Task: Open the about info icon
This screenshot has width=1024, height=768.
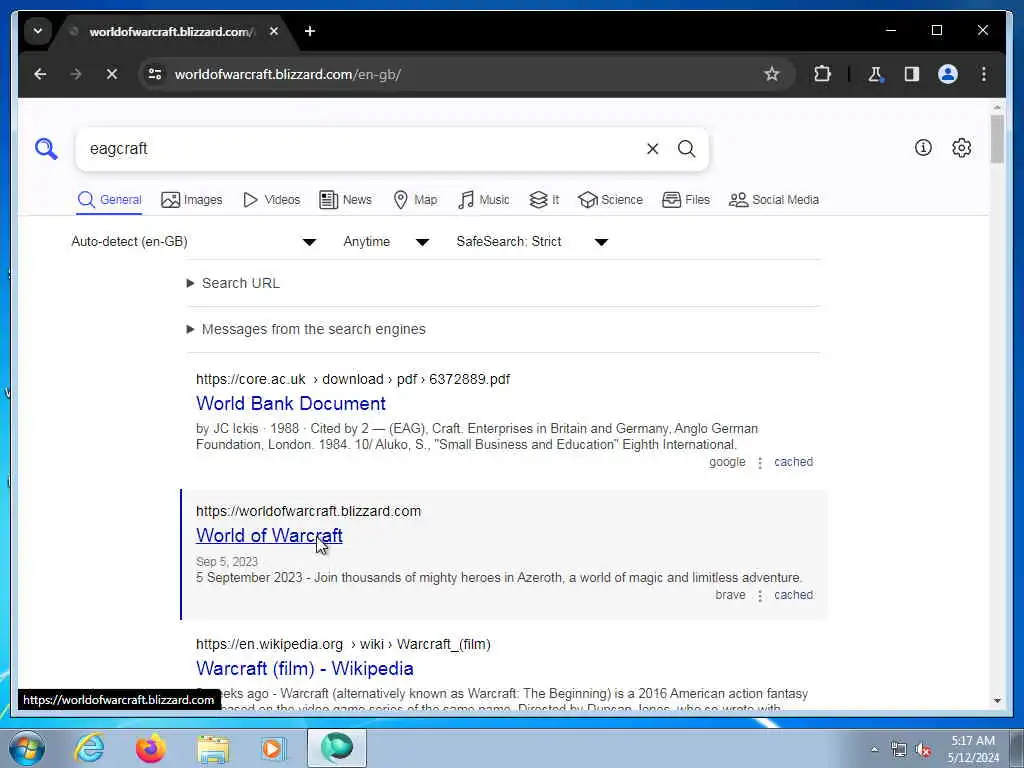Action: coord(923,148)
